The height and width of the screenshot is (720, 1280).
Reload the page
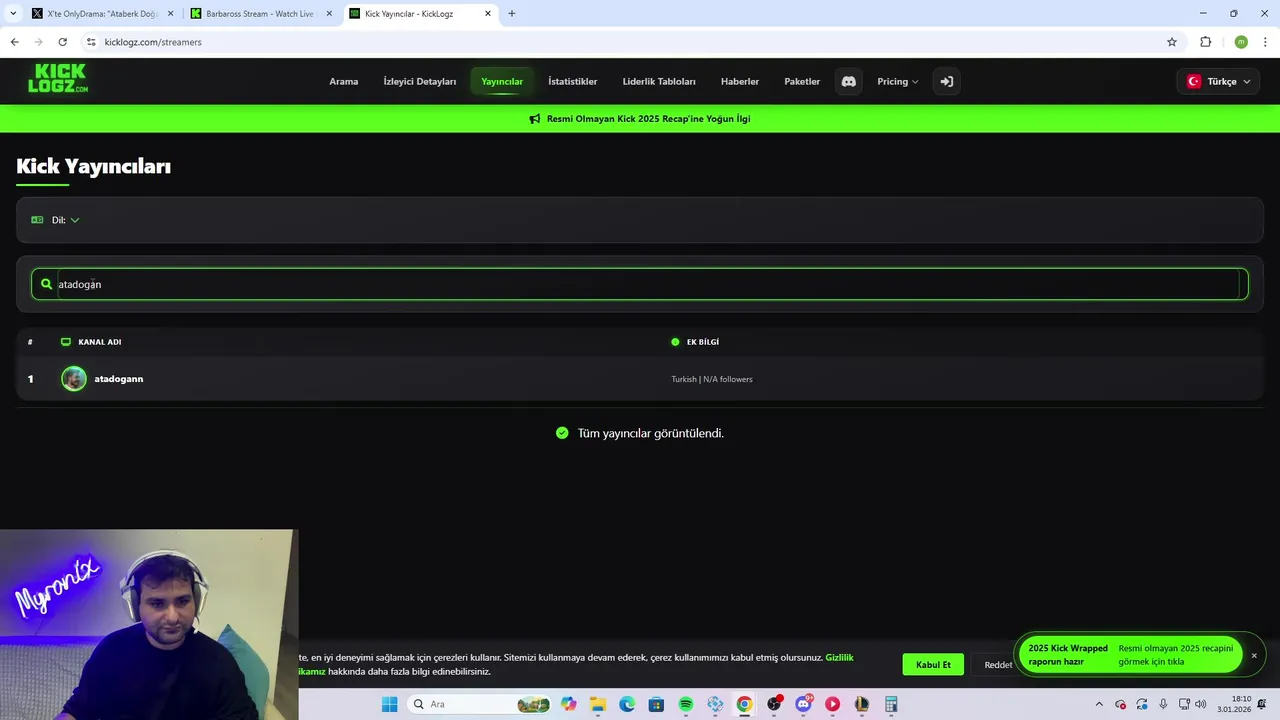click(x=62, y=42)
